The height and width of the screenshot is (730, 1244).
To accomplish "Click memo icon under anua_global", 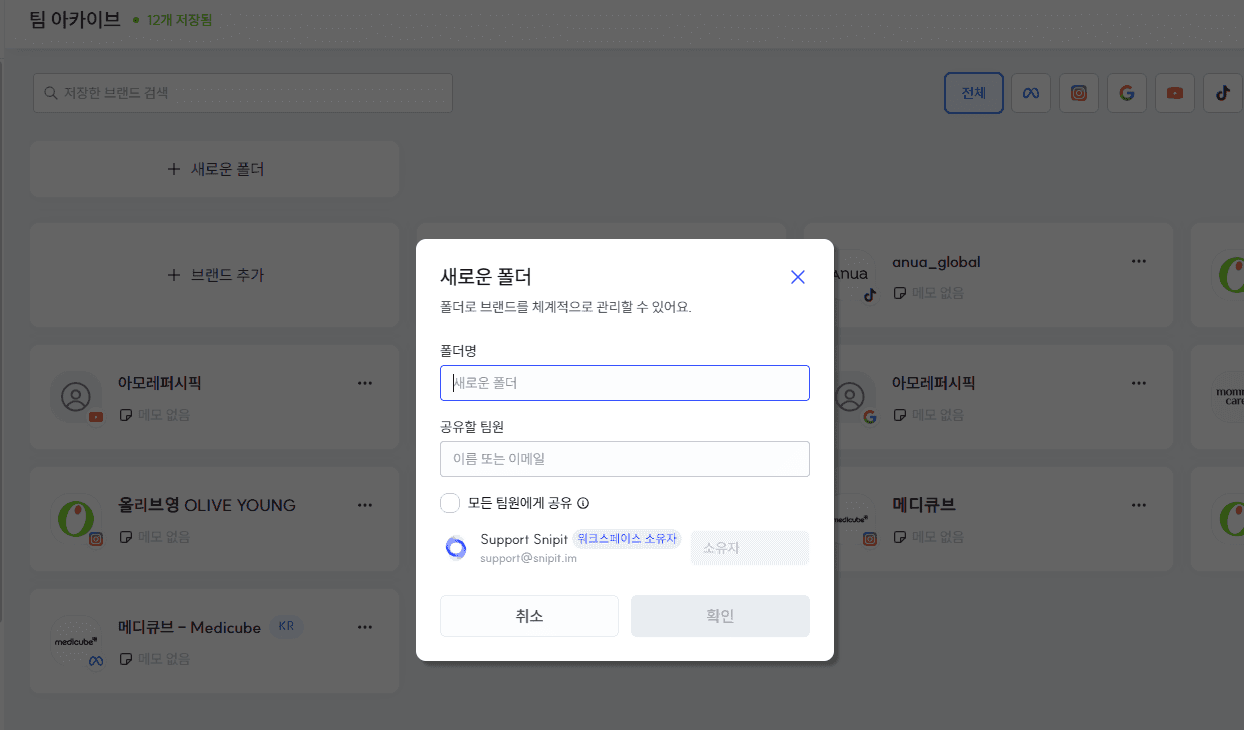I will [x=899, y=293].
